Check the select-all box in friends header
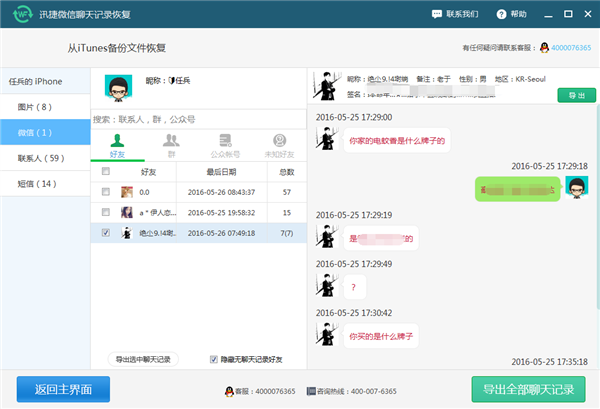 pyautogui.click(x=106, y=172)
